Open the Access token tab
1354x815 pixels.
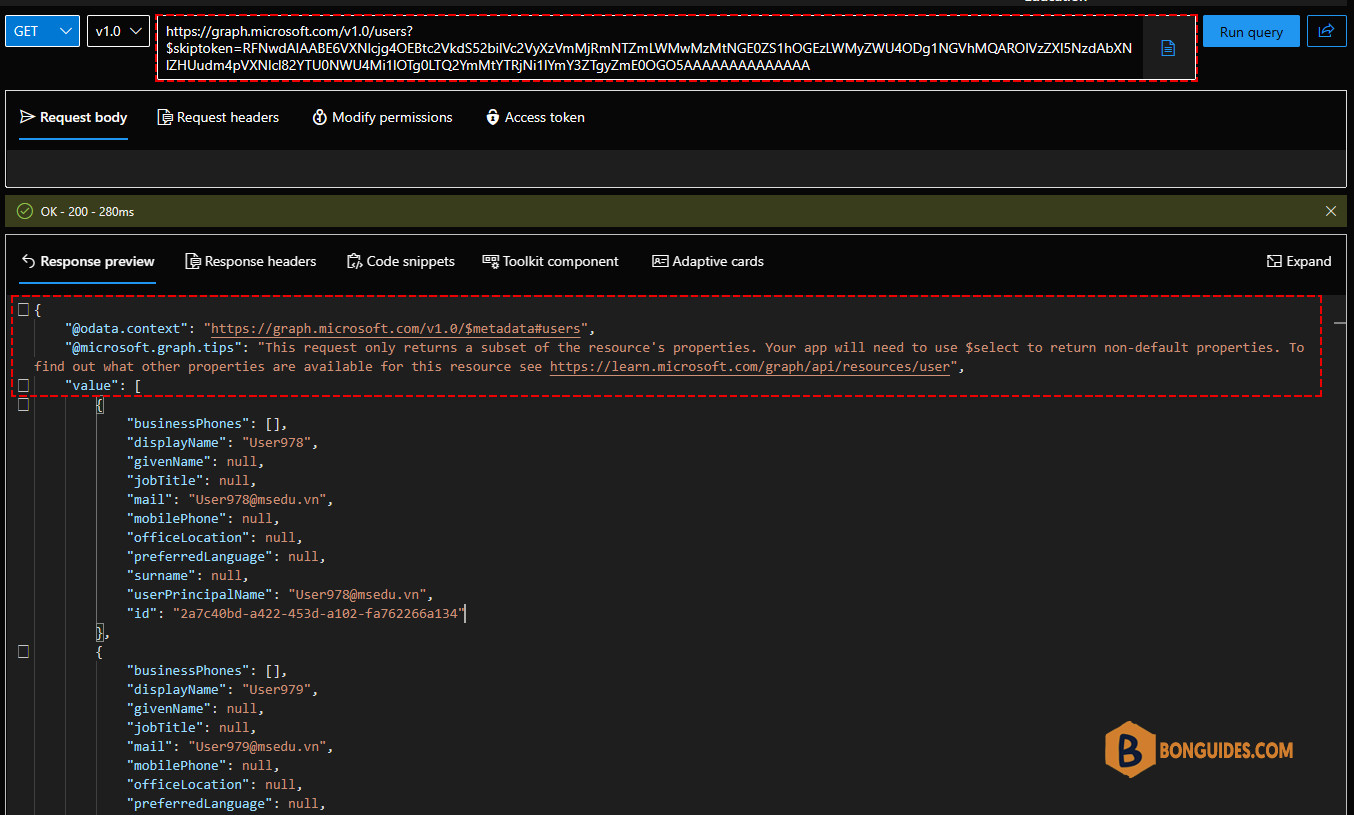[535, 118]
